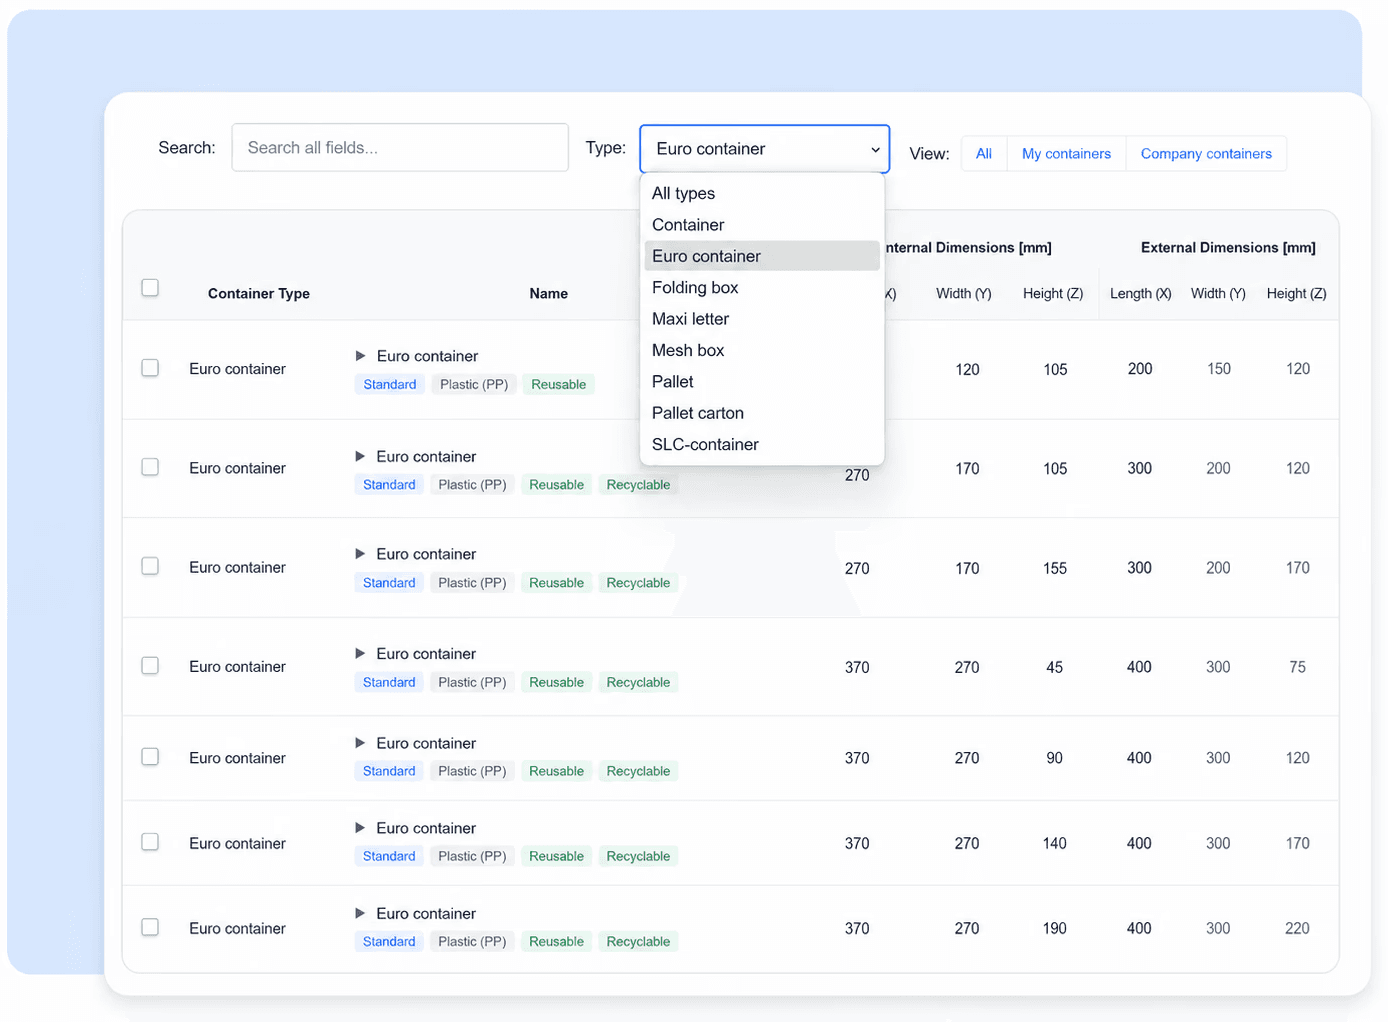Check the row with internal height 90
The height and width of the screenshot is (1022, 1388).
[150, 757]
